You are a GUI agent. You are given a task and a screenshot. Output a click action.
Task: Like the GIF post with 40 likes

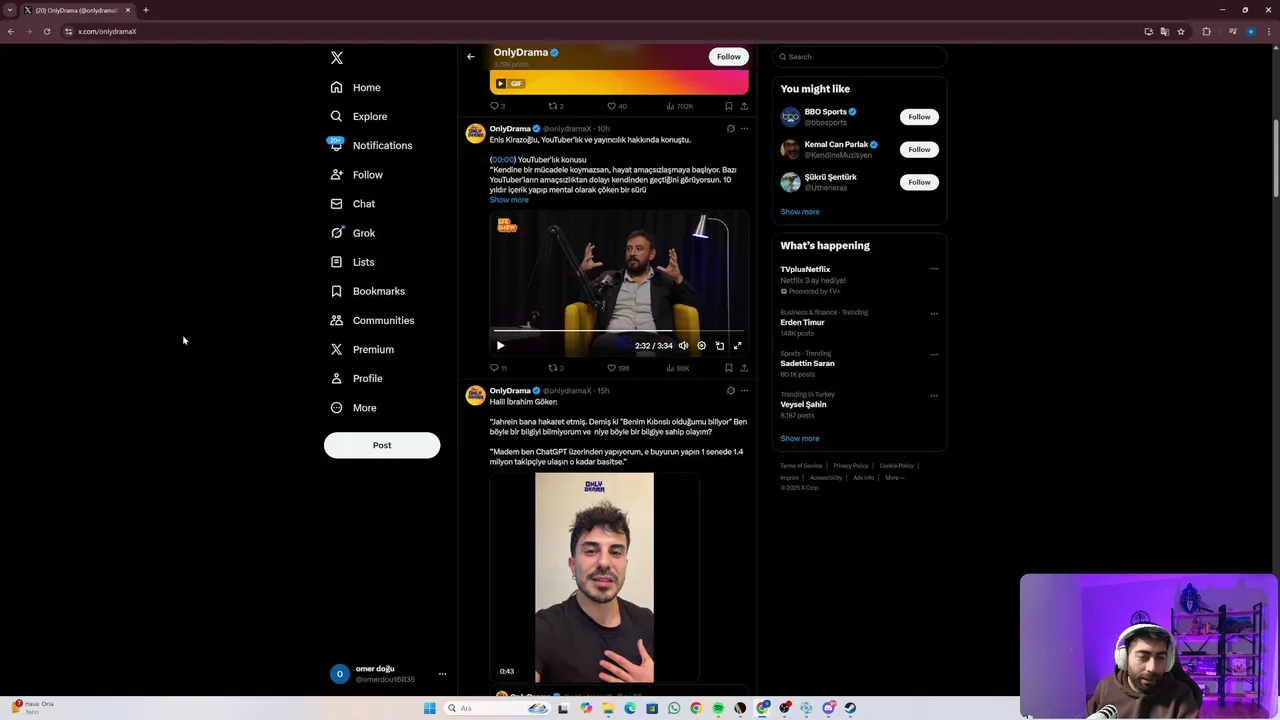(611, 106)
